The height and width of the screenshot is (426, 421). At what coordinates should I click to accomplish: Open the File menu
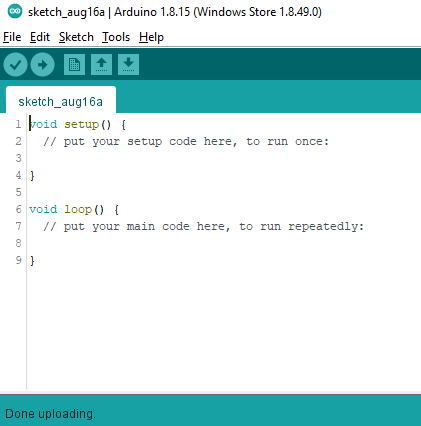click(x=12, y=37)
